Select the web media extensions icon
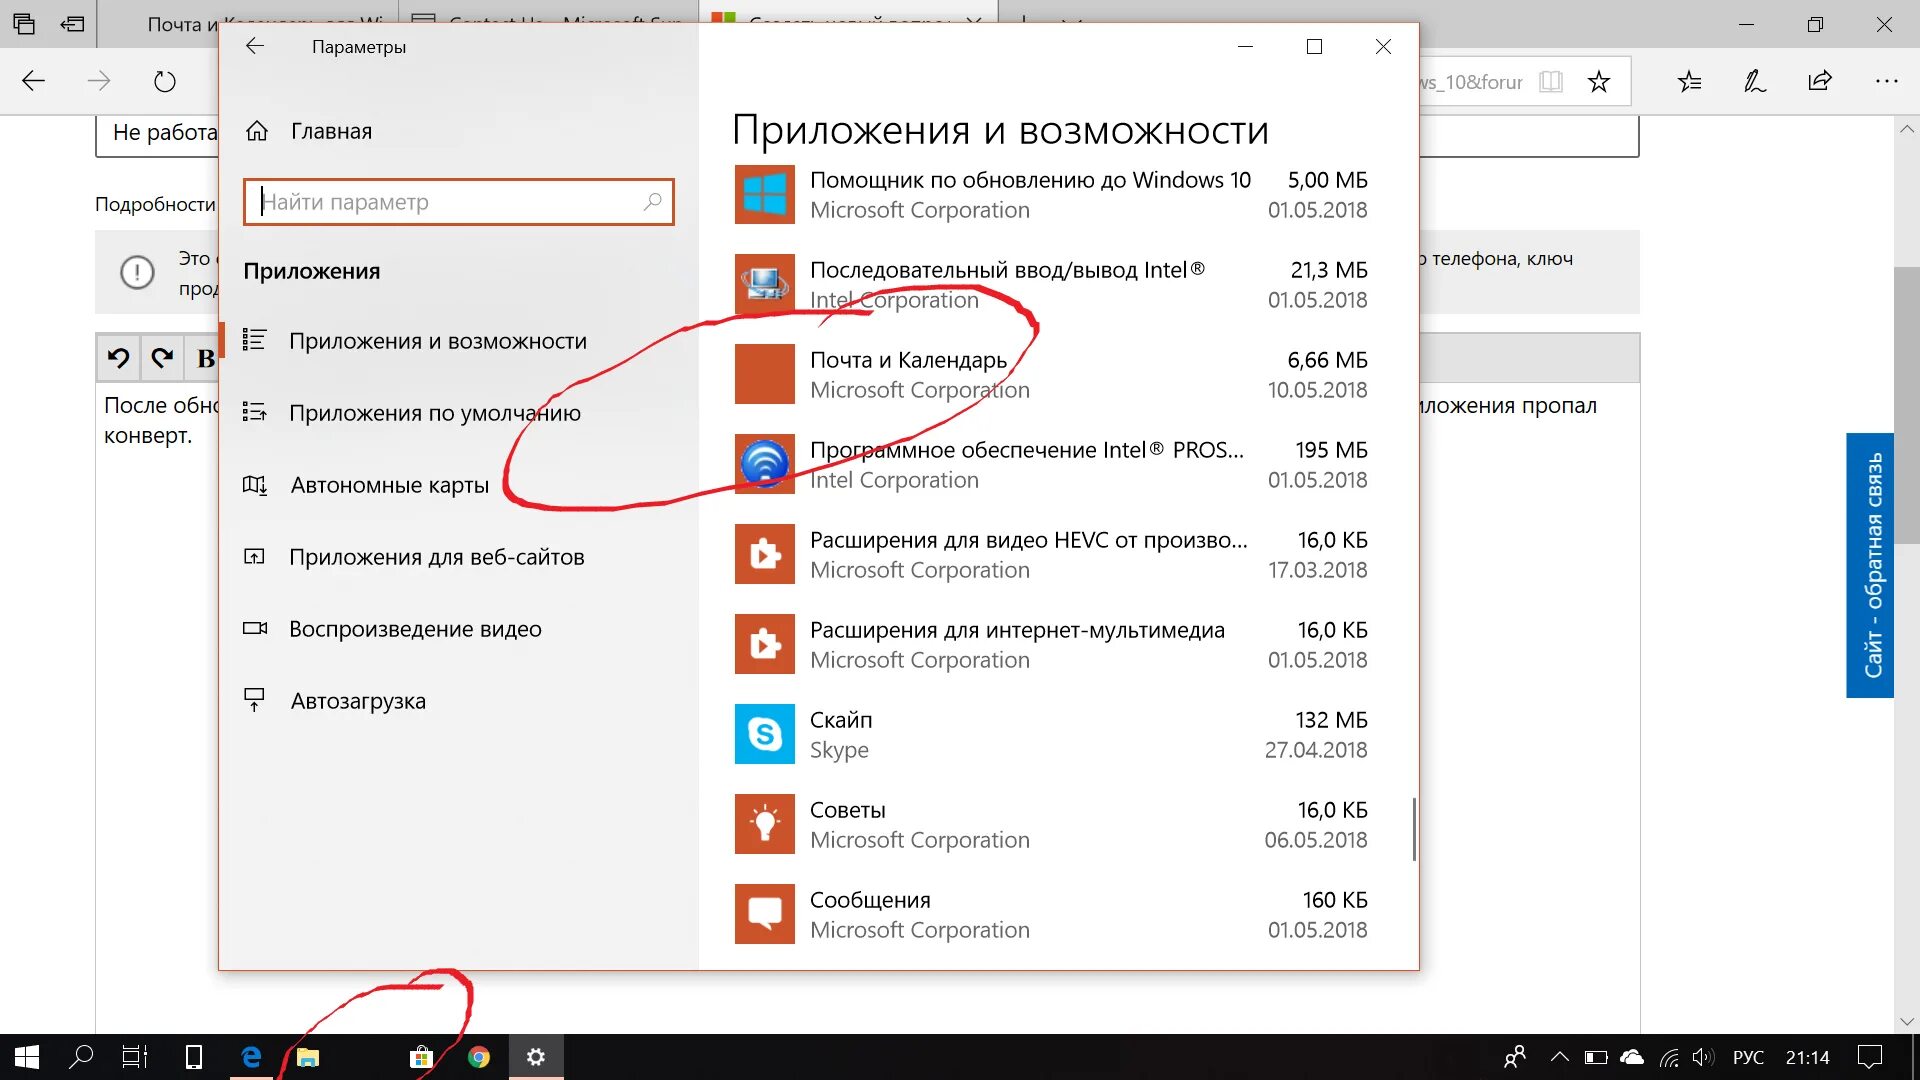Viewport: 1920px width, 1080px height. click(765, 644)
